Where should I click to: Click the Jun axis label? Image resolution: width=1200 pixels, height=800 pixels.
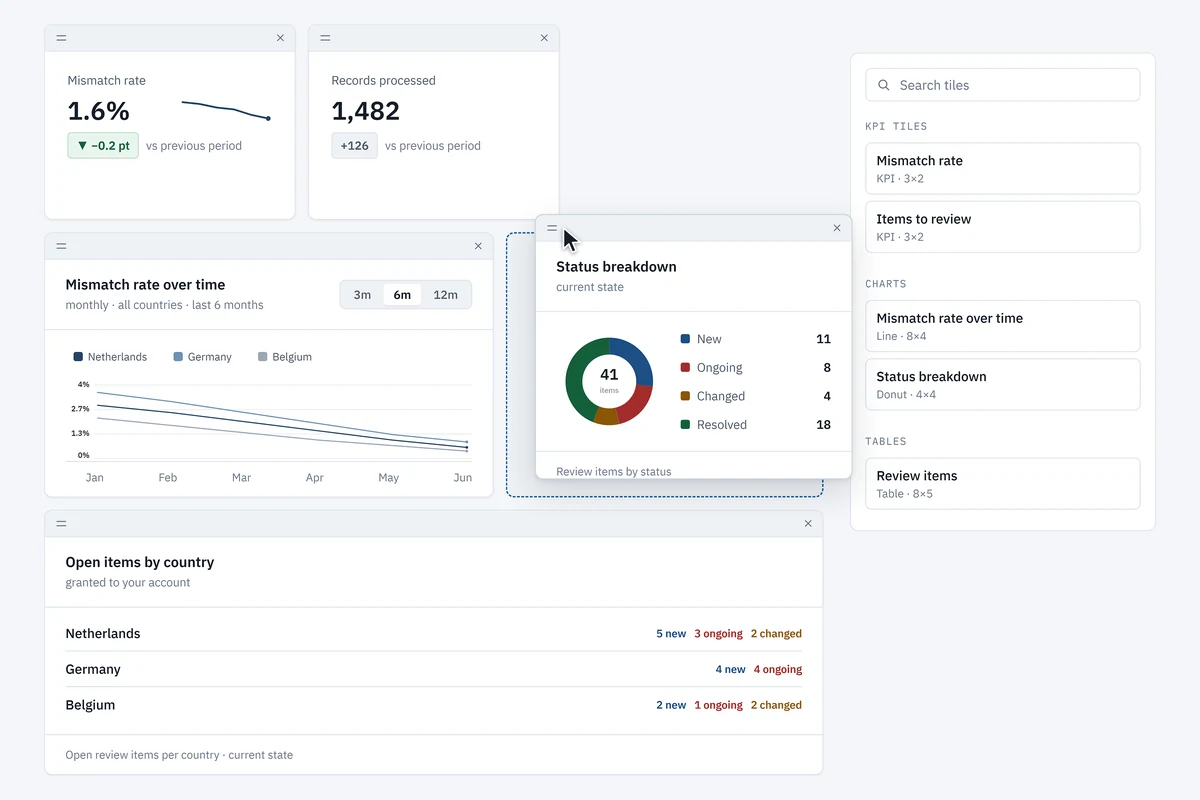click(462, 478)
